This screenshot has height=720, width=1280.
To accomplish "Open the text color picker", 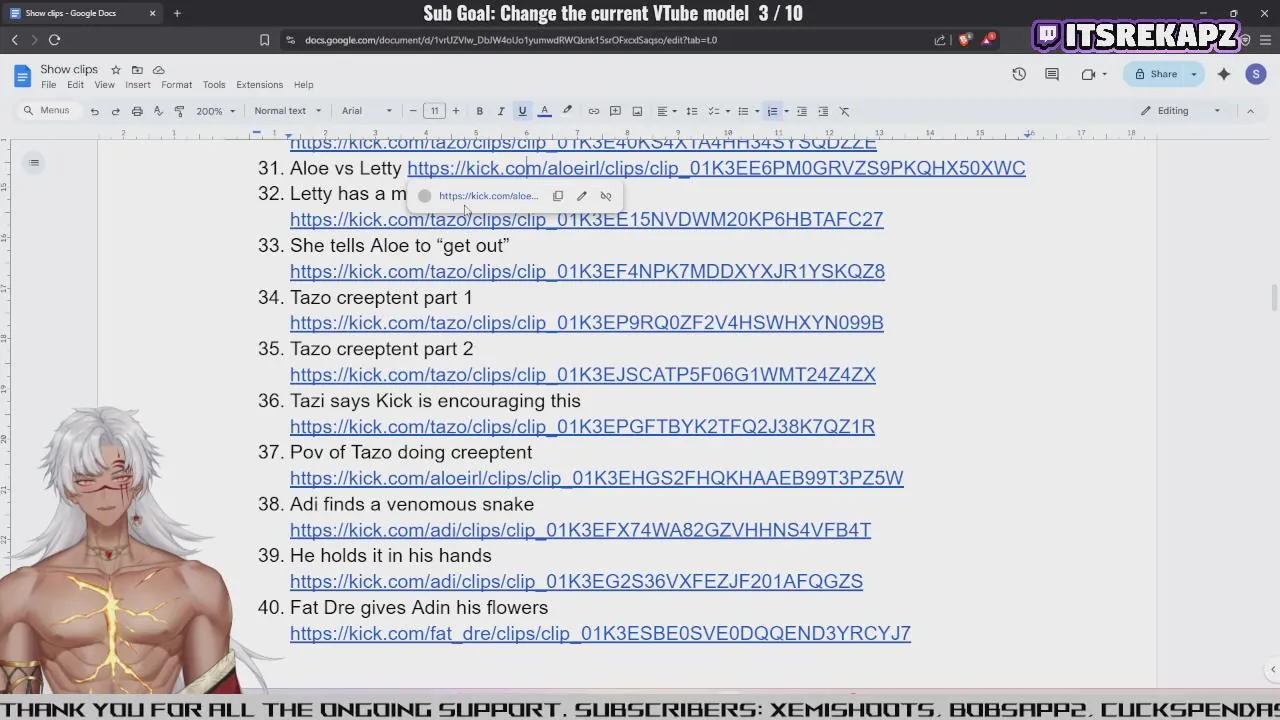I will [544, 111].
